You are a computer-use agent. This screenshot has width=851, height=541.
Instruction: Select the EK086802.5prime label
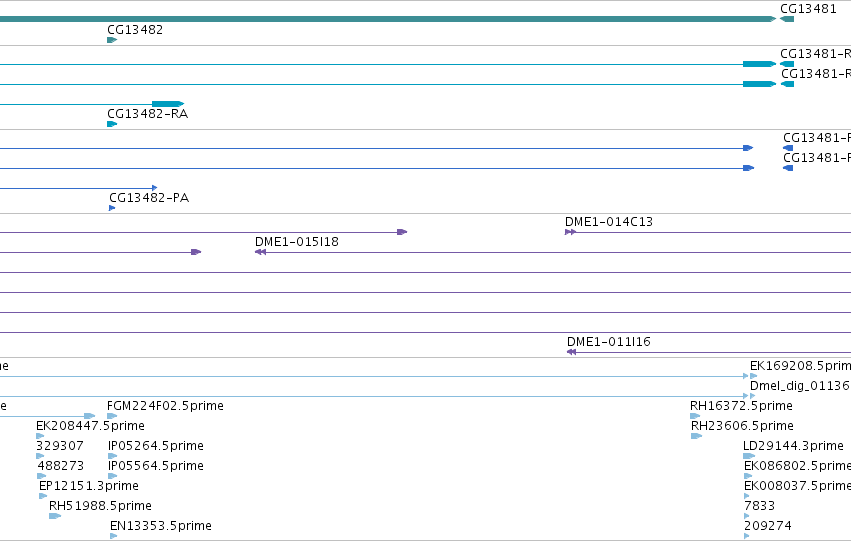797,466
